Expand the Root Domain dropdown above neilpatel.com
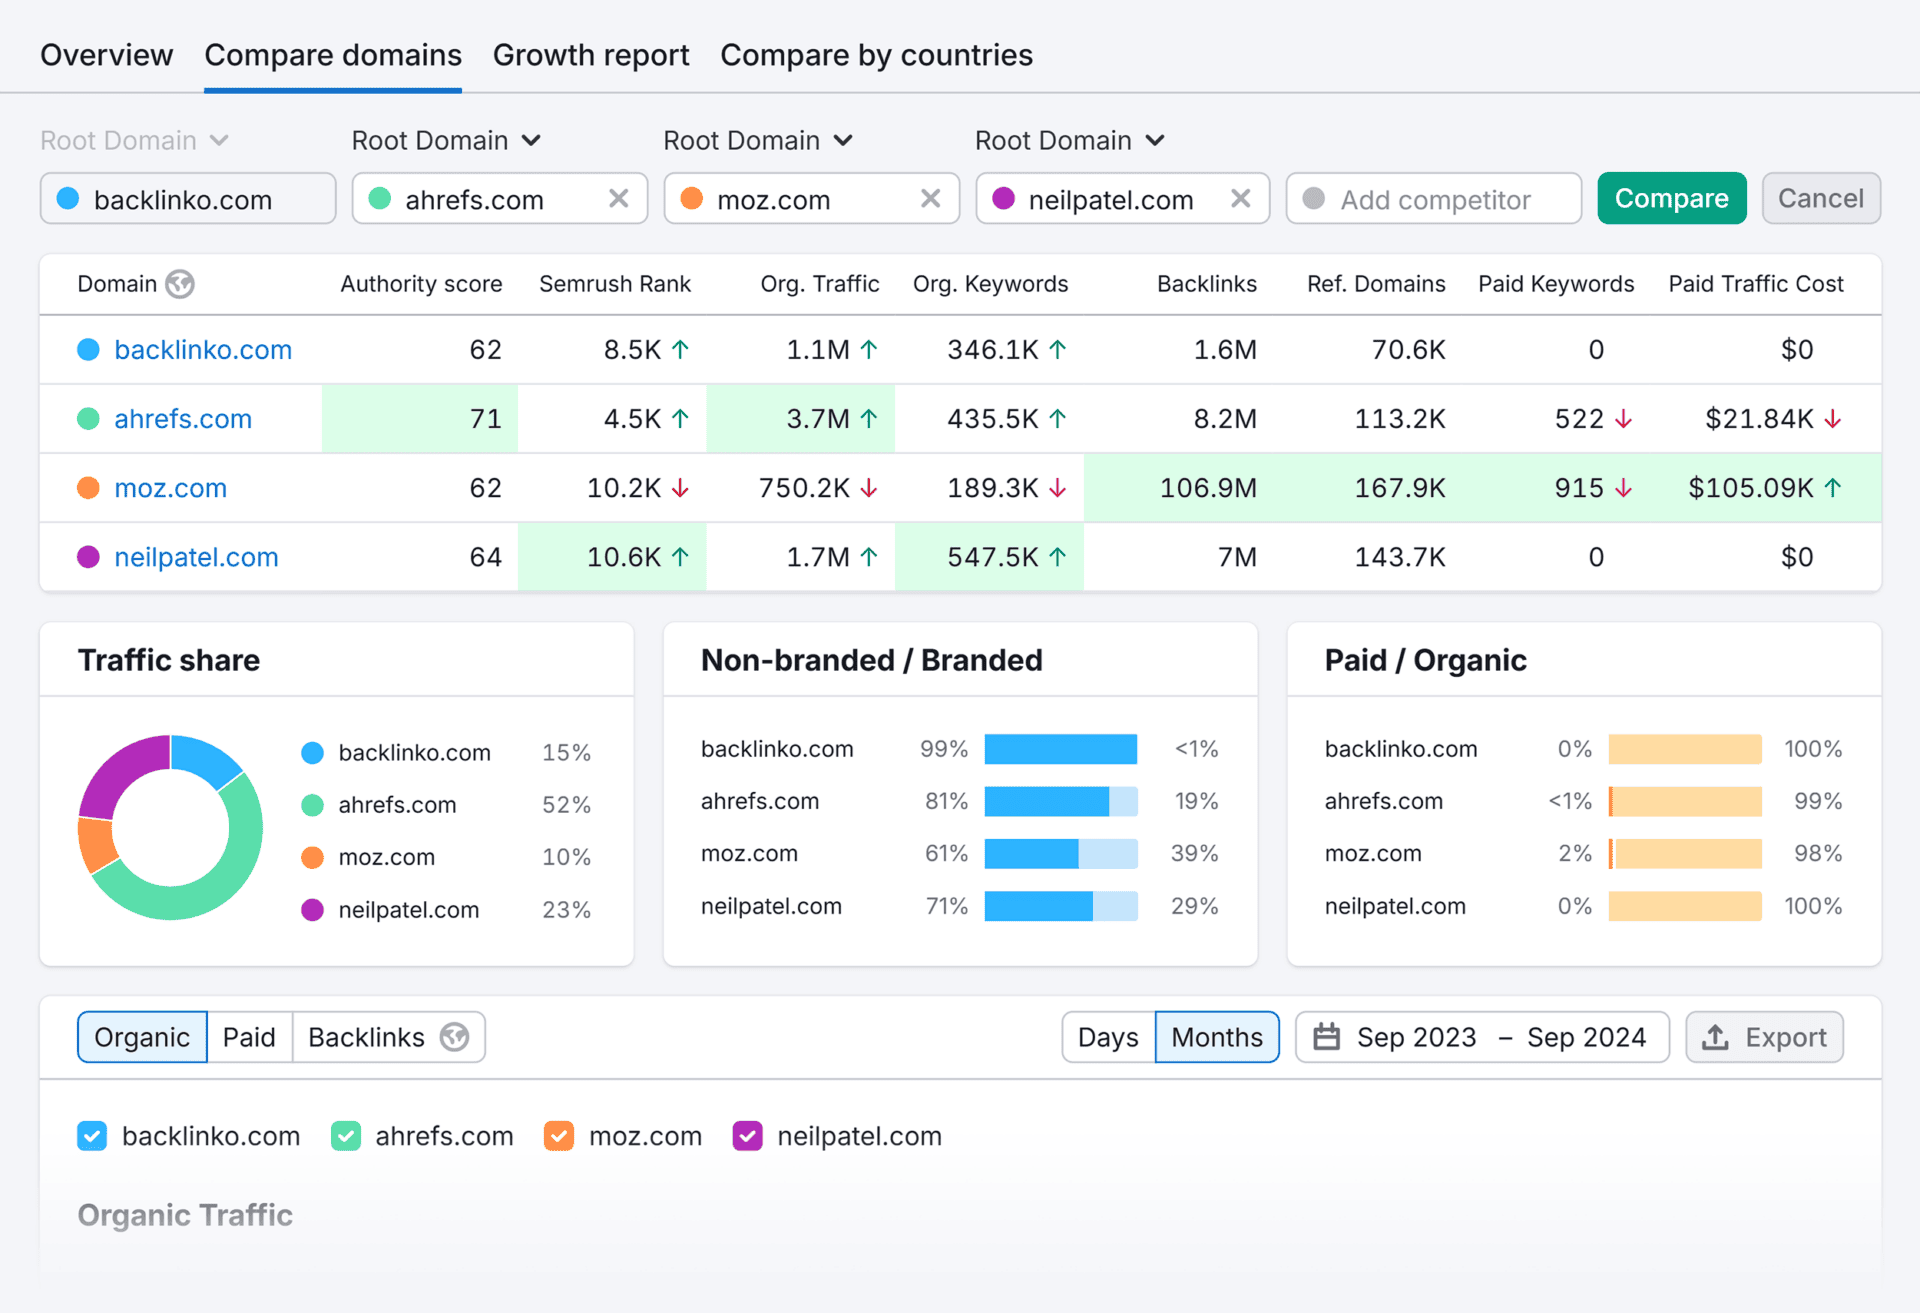The image size is (1920, 1313). 1069,140
